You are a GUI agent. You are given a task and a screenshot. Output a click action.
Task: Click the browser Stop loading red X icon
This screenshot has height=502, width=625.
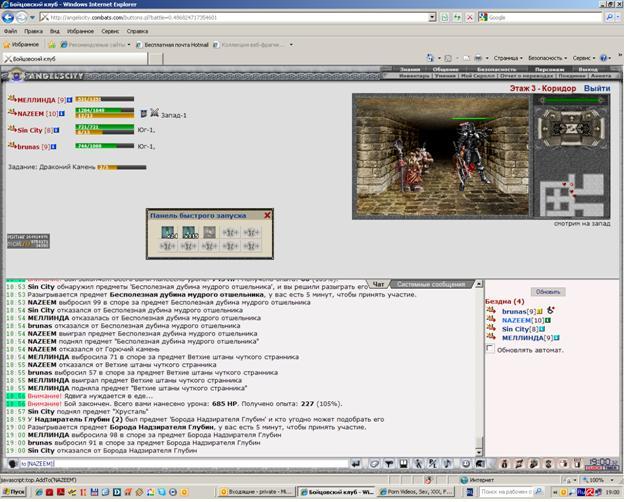pos(470,18)
